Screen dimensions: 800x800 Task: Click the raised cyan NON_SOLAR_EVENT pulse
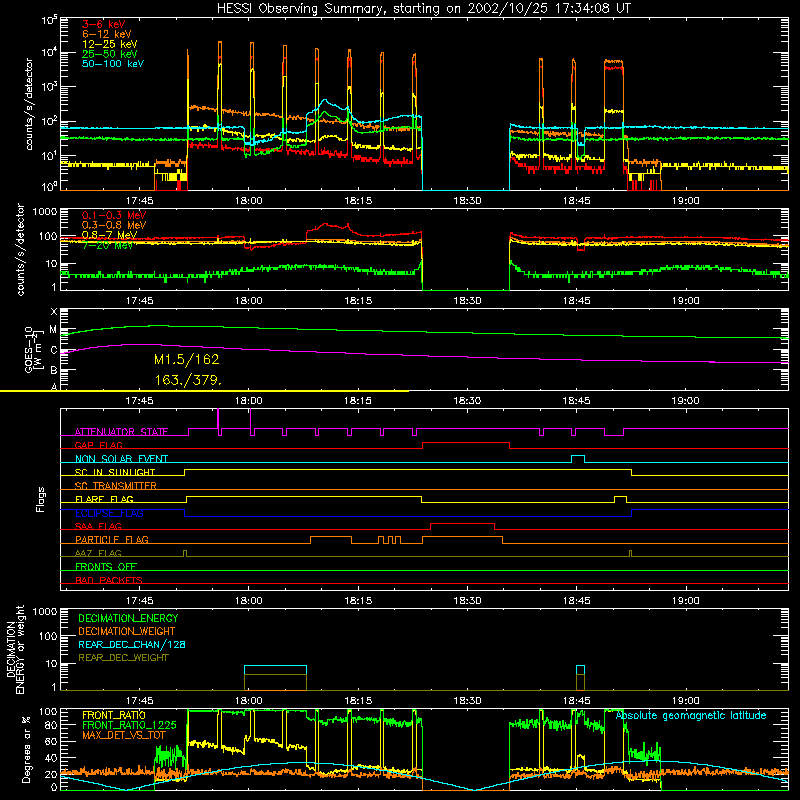[x=578, y=459]
